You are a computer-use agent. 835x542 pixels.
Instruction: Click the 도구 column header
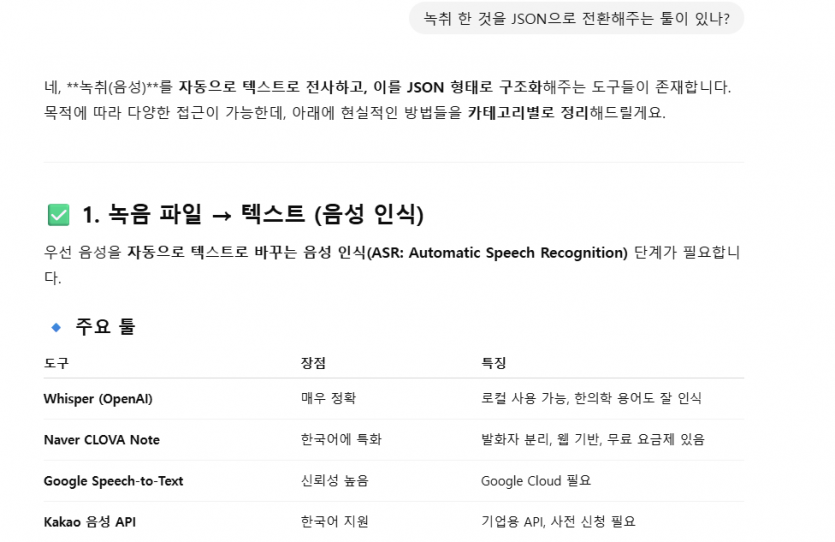56,363
